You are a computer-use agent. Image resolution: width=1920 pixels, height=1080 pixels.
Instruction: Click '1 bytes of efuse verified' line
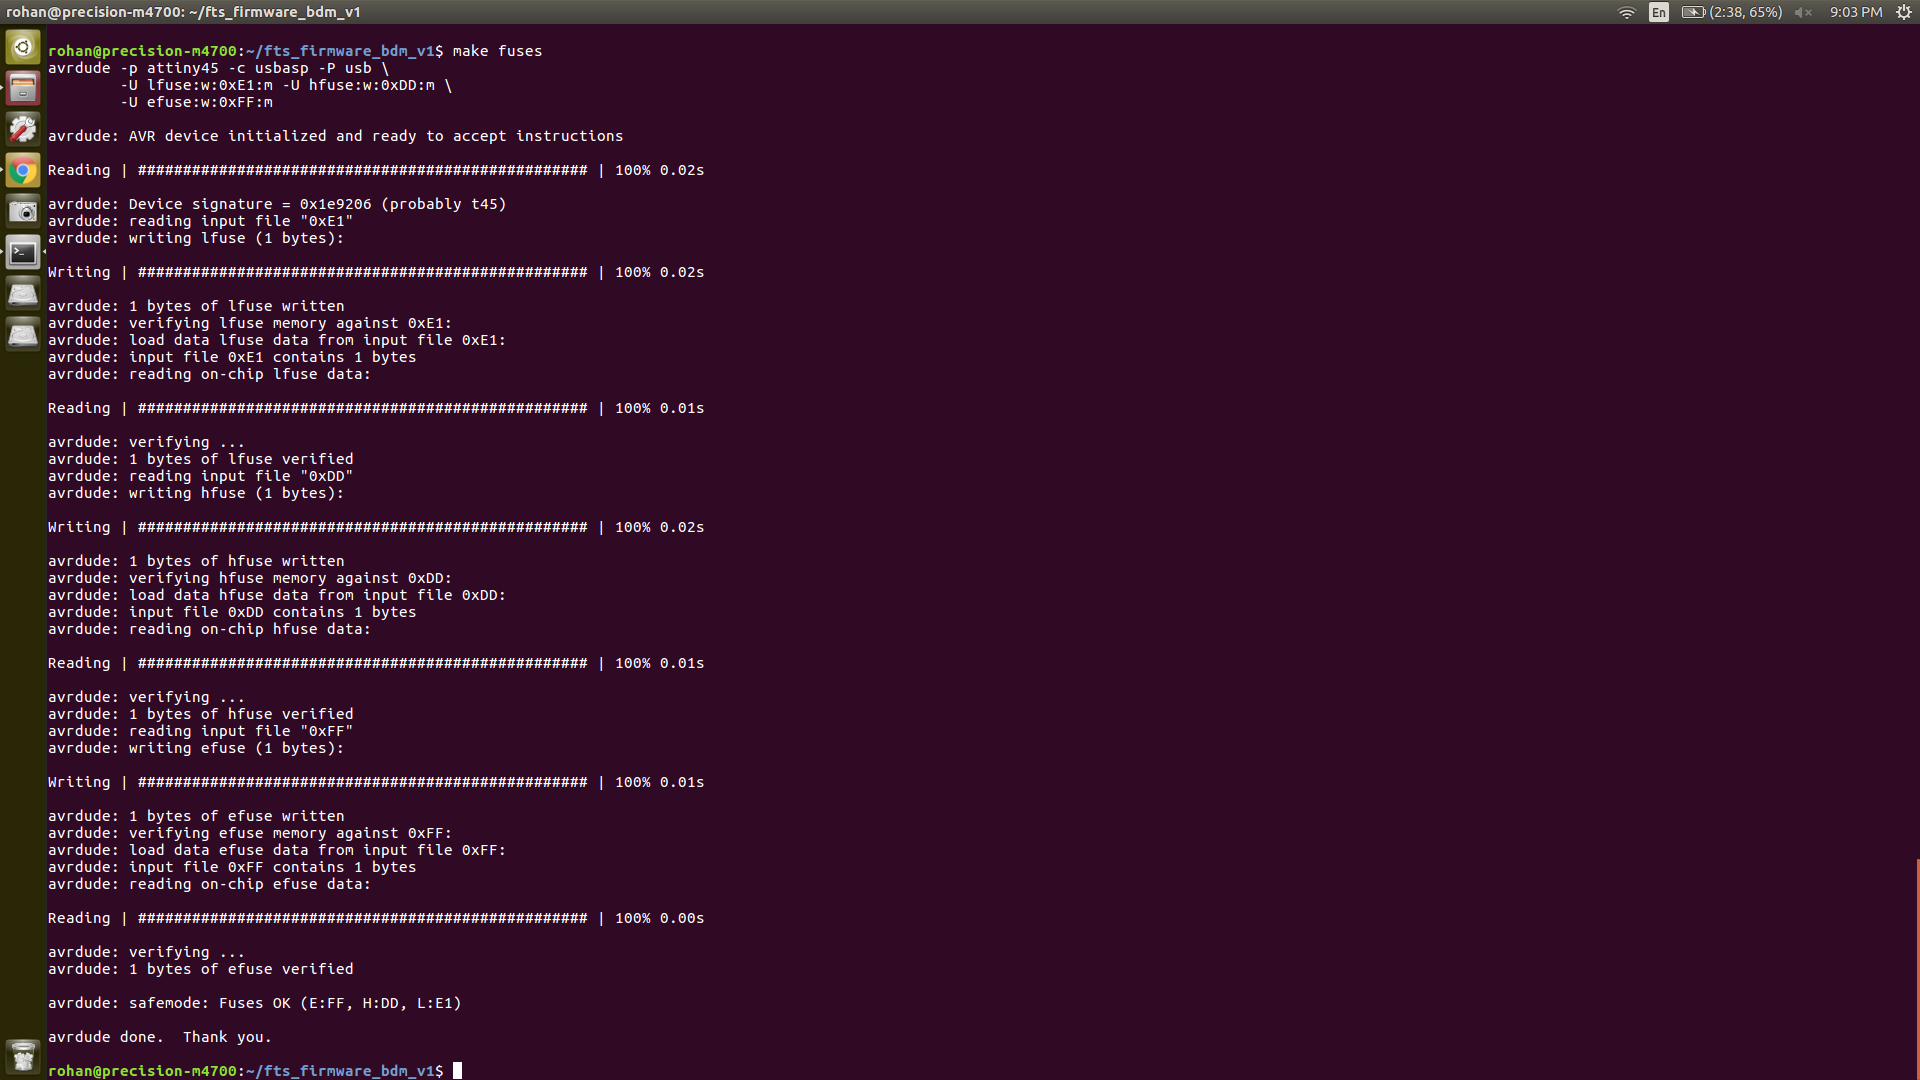[x=200, y=969]
